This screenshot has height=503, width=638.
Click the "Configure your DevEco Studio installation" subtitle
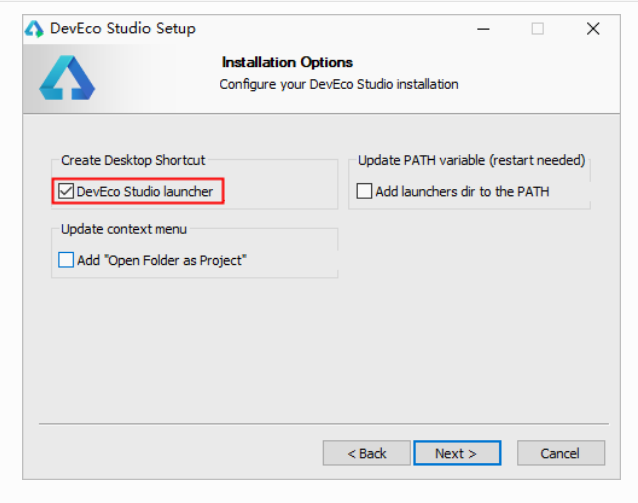[339, 84]
